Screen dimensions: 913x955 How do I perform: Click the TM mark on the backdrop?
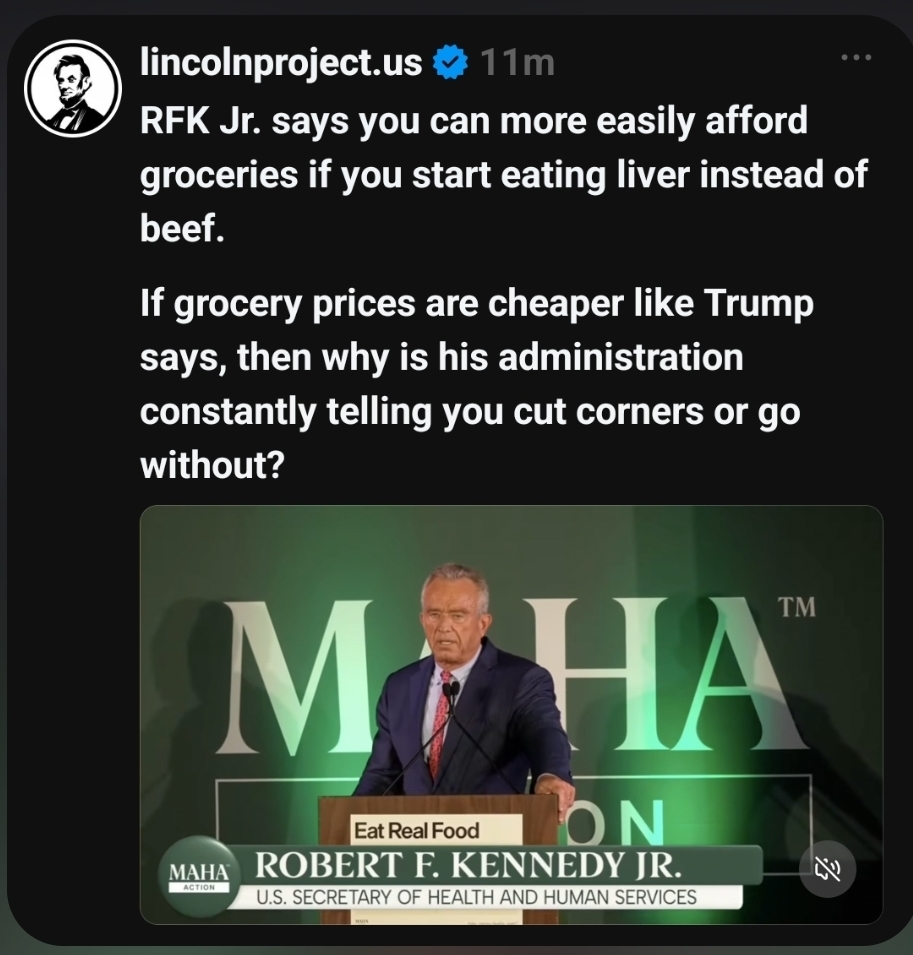pos(795,607)
